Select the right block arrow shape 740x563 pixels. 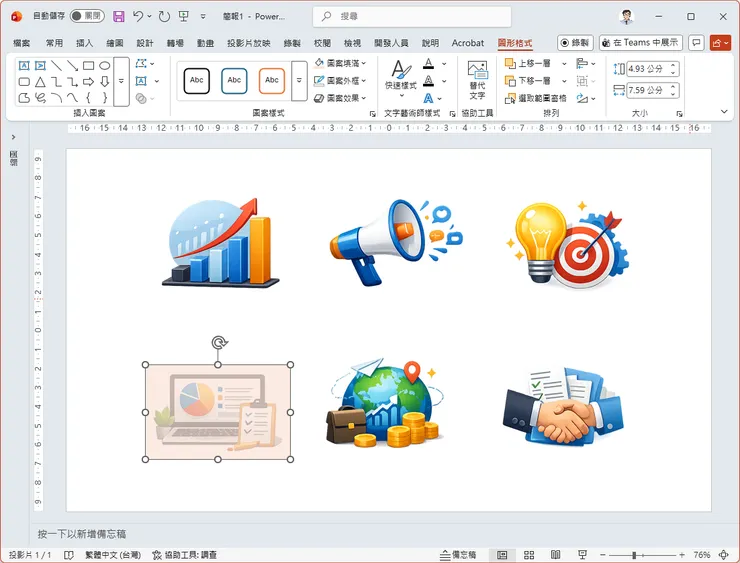(x=88, y=82)
